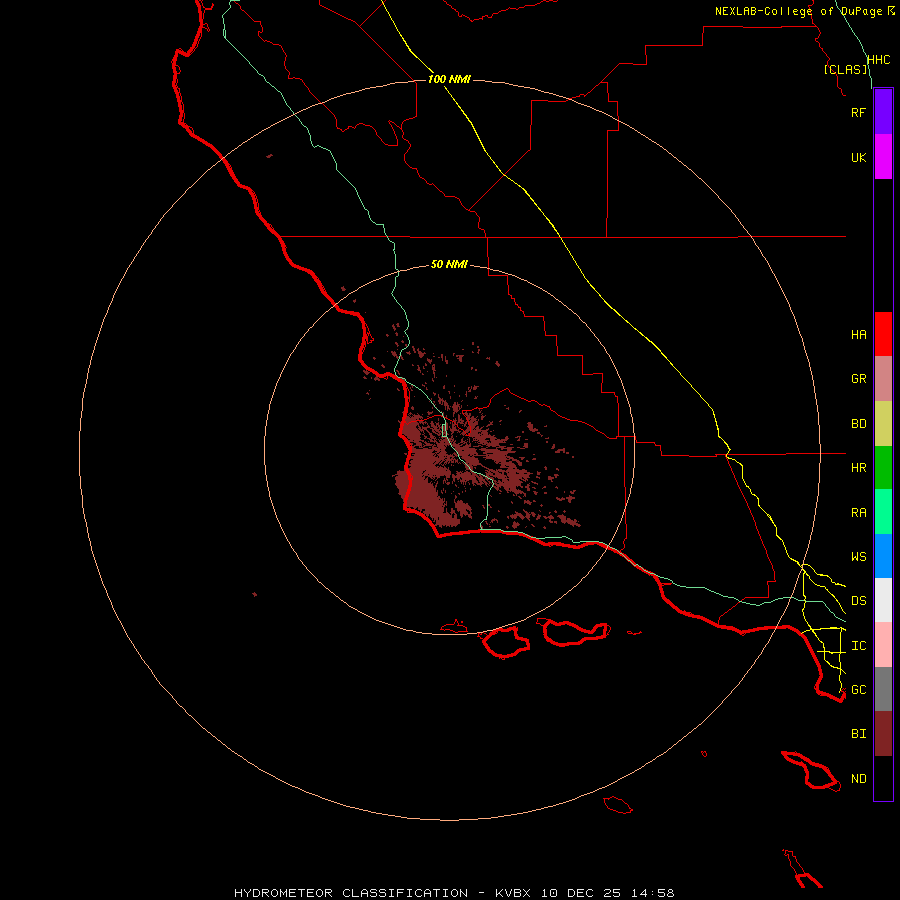Click the BI legend label
900x900 pixels.
(x=859, y=734)
